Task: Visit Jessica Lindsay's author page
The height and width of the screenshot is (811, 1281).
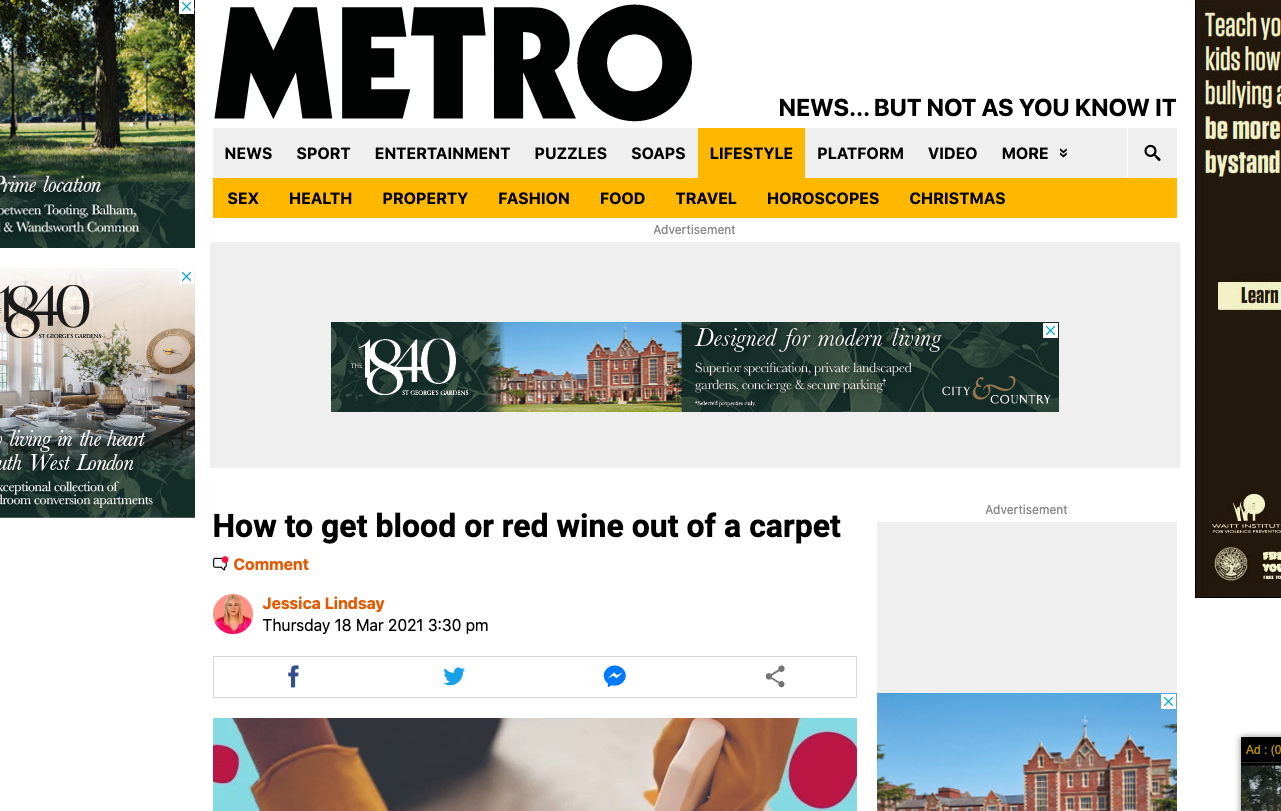Action: tap(323, 603)
